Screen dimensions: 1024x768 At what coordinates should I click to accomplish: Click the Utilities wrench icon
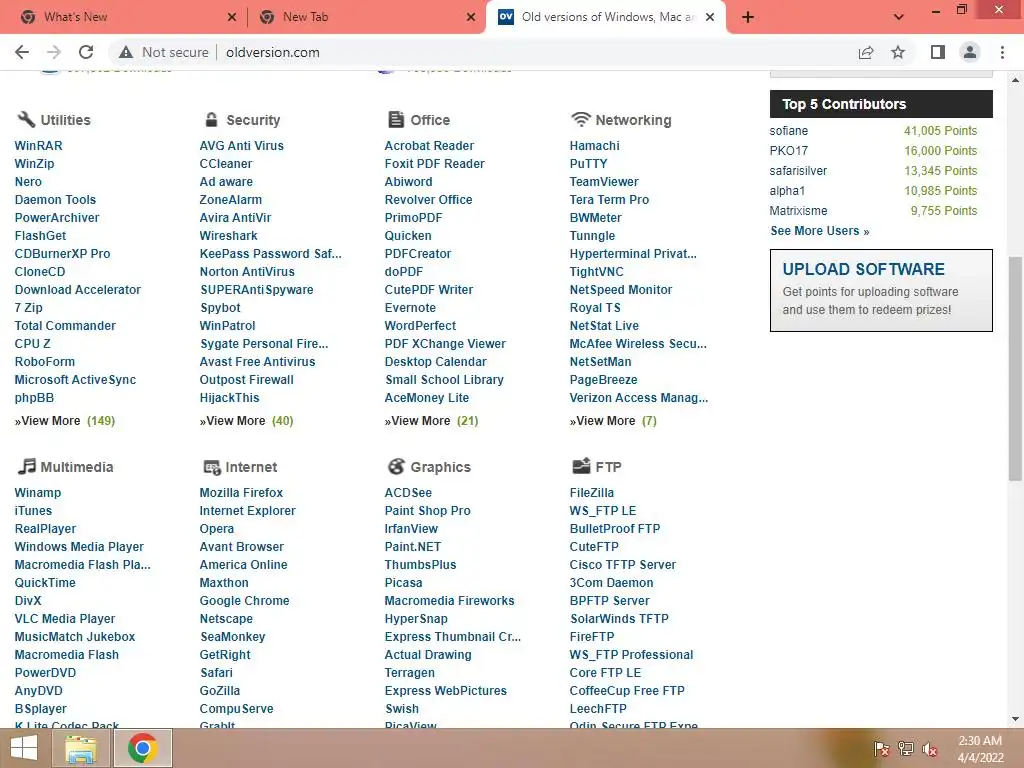click(26, 120)
